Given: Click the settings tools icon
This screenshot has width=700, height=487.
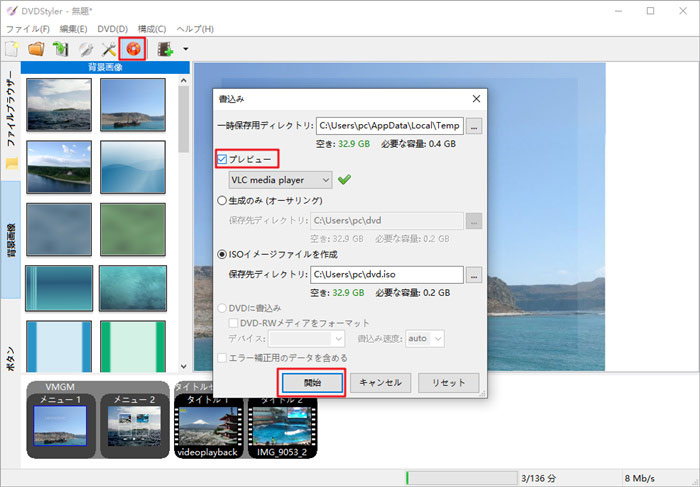Looking at the screenshot, I should 108,48.
